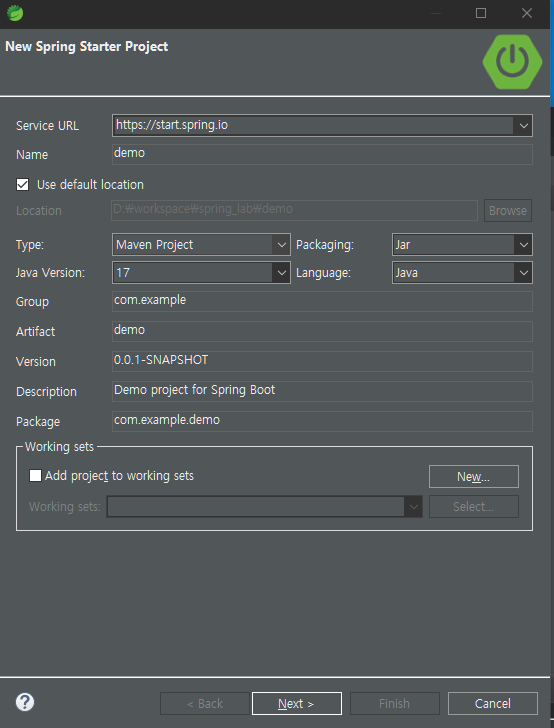Image resolution: width=554 pixels, height=728 pixels.
Task: Open the Working sets combo box
Action: tap(264, 507)
